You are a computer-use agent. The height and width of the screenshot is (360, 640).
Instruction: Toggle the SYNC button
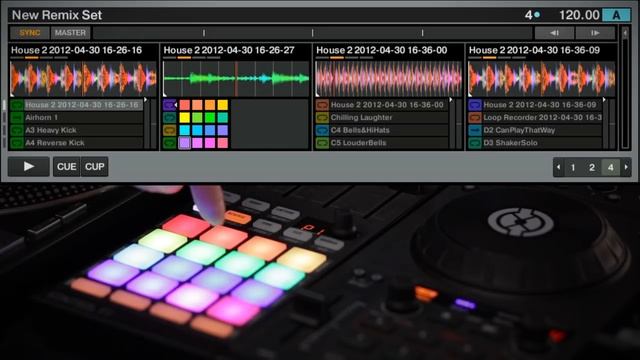click(29, 33)
